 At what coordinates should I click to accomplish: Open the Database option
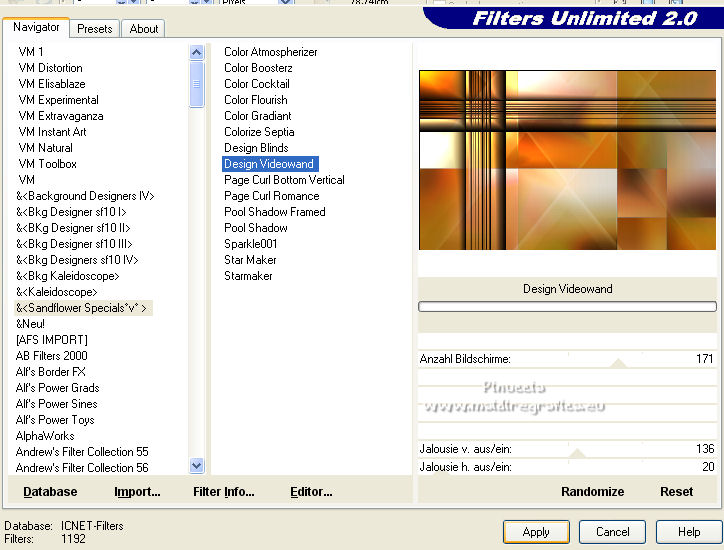50,492
